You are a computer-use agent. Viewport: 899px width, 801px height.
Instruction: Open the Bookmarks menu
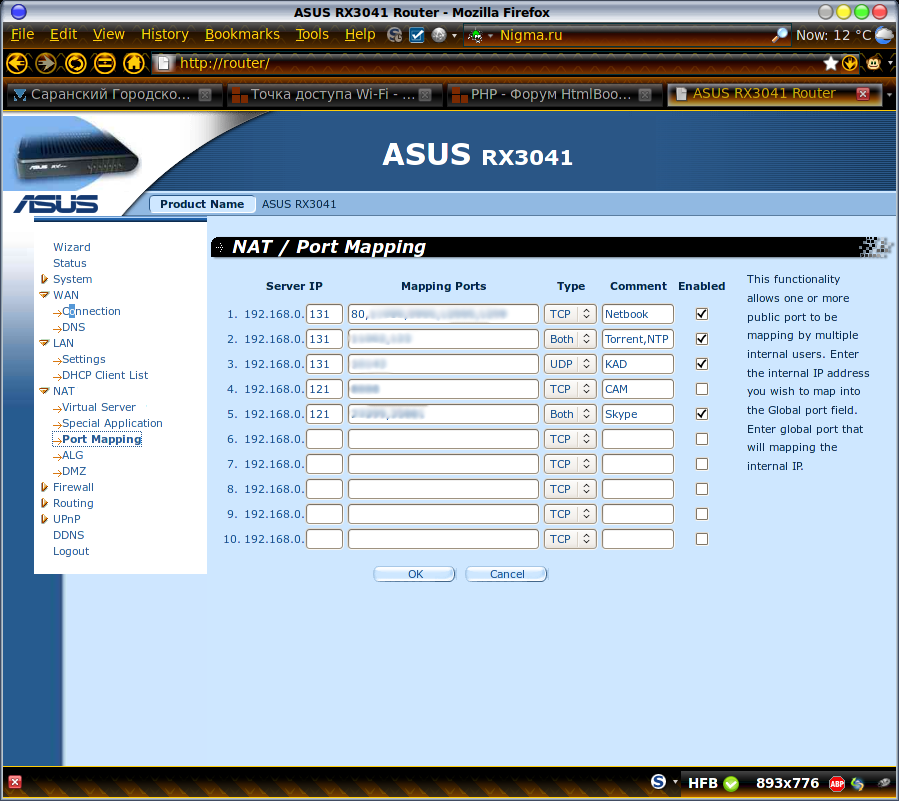coord(242,35)
